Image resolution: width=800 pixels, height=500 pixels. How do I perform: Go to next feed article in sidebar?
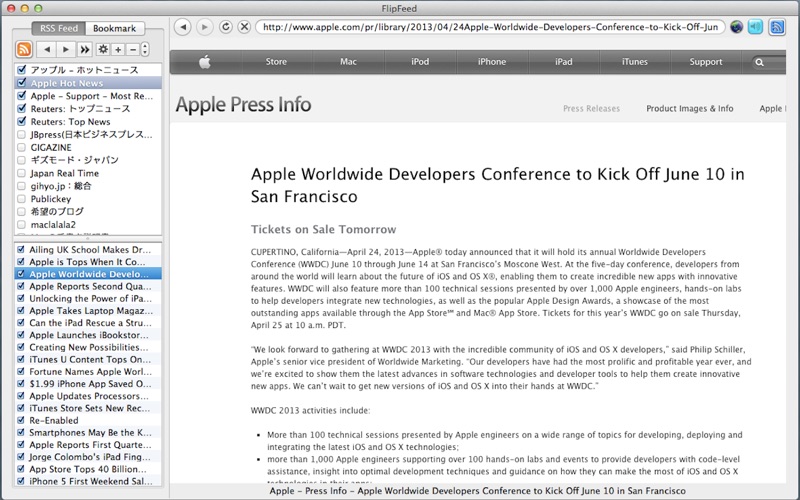click(66, 49)
